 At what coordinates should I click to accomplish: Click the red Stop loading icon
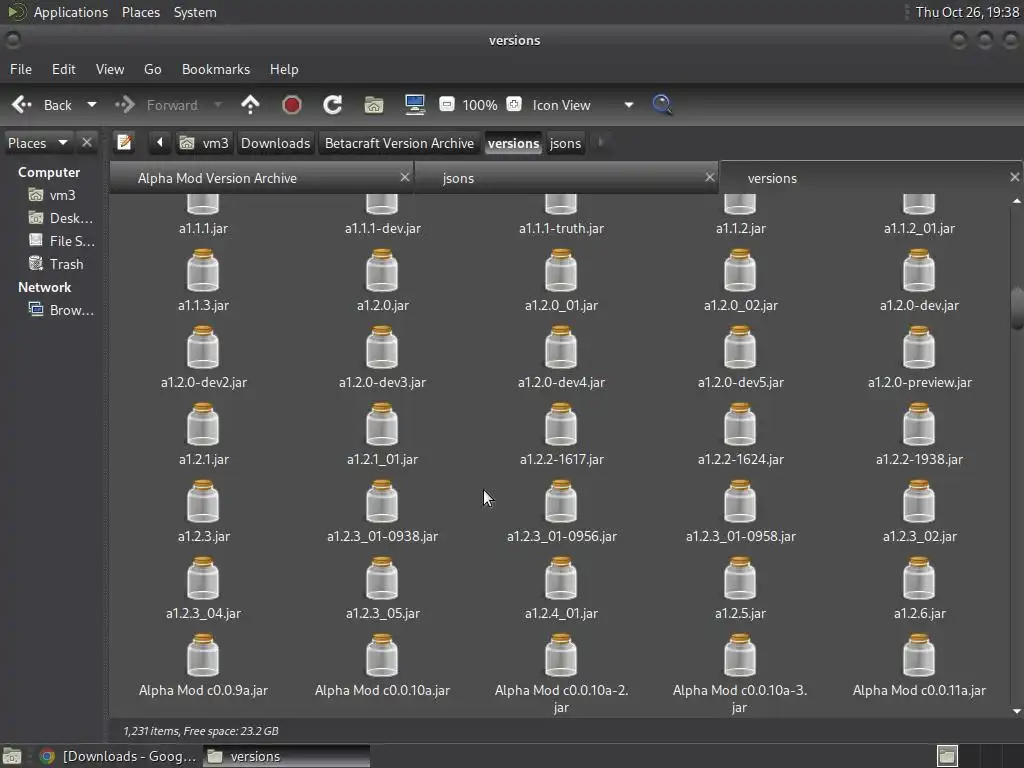[291, 105]
